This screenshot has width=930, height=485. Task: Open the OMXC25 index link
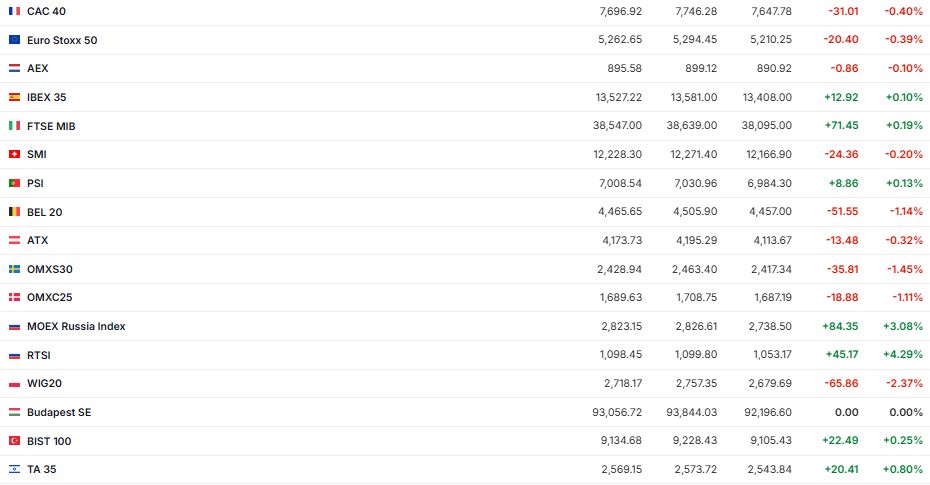coord(50,298)
